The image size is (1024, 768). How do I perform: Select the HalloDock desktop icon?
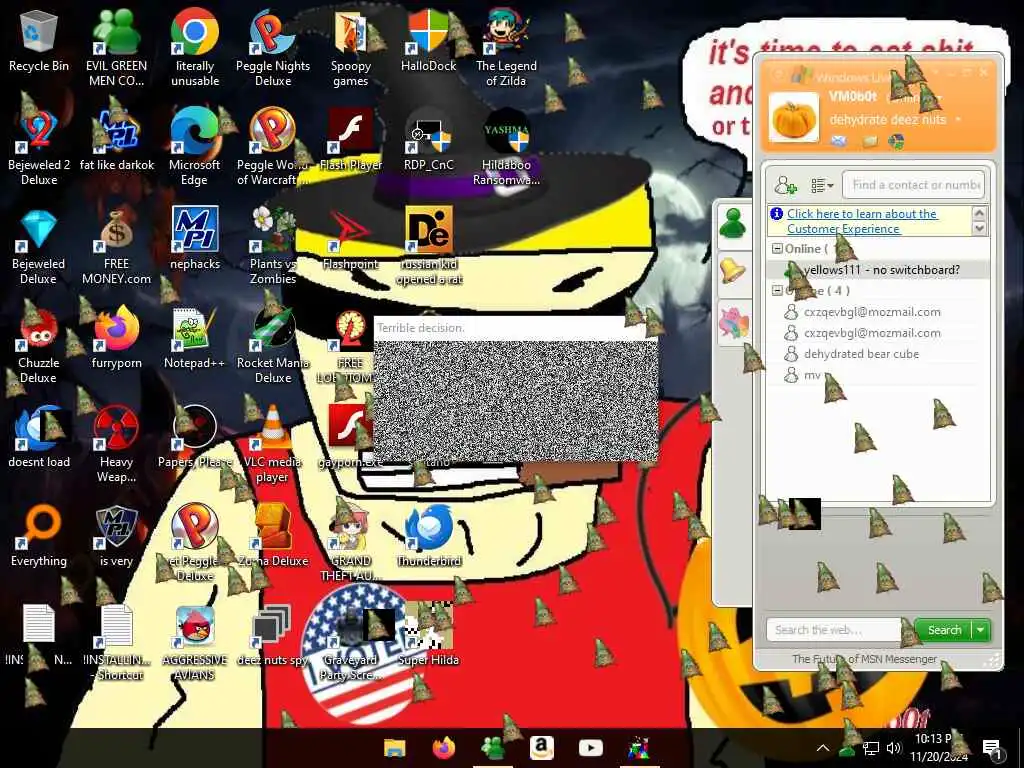pyautogui.click(x=428, y=40)
